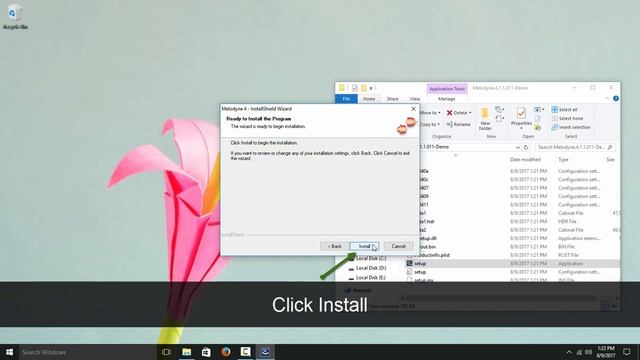Click the volume icon in system tray
Image resolution: width=640 pixels, height=360 pixels.
coord(589,352)
